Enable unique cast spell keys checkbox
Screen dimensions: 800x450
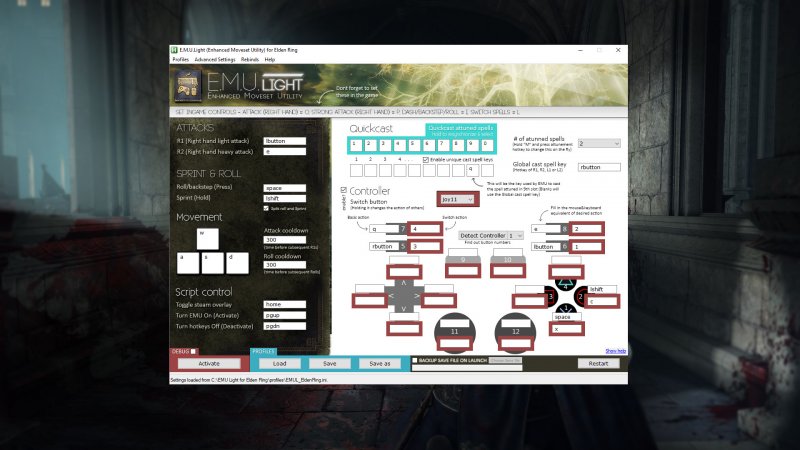425,159
